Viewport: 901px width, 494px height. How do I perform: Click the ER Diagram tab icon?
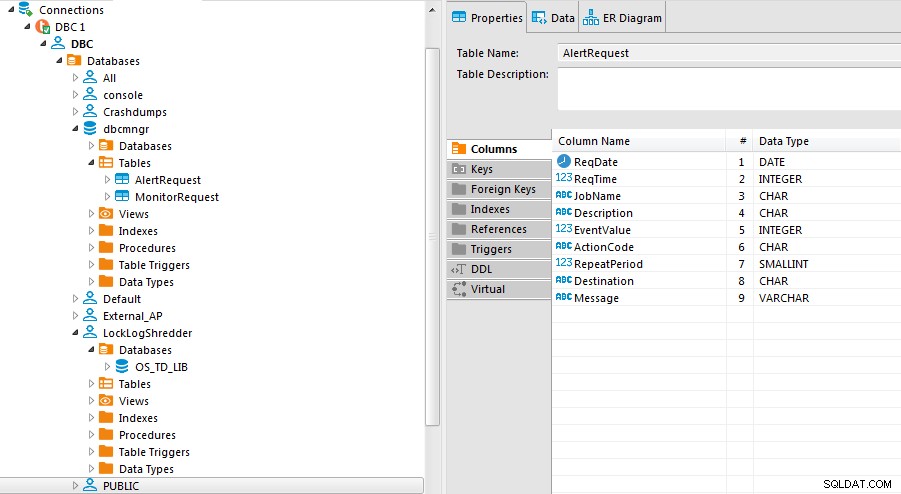pyautogui.click(x=591, y=18)
